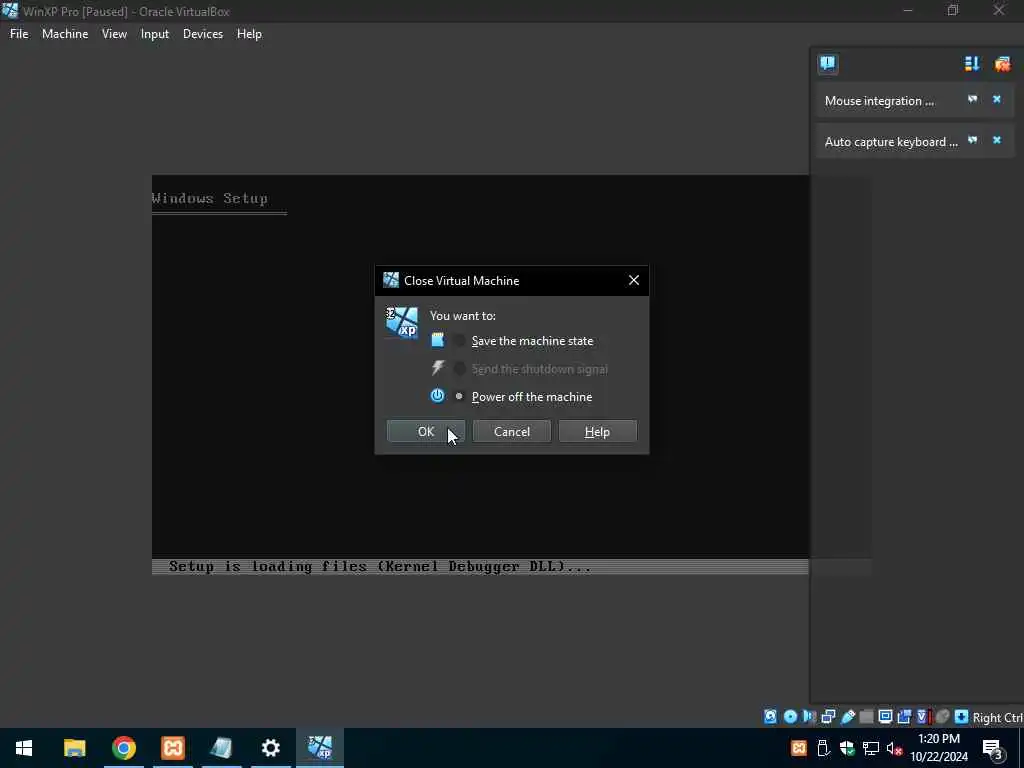Click the XP icon inside the dialog

[x=402, y=323]
